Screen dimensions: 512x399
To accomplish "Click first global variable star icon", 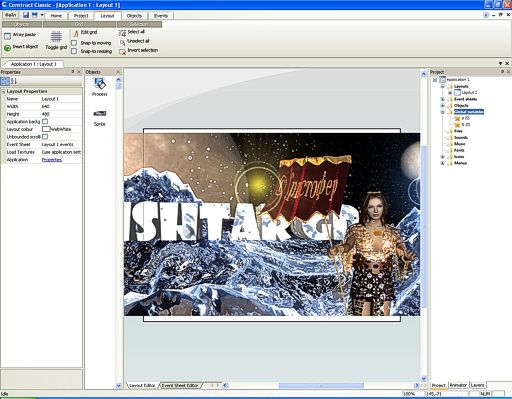I will point(457,118).
